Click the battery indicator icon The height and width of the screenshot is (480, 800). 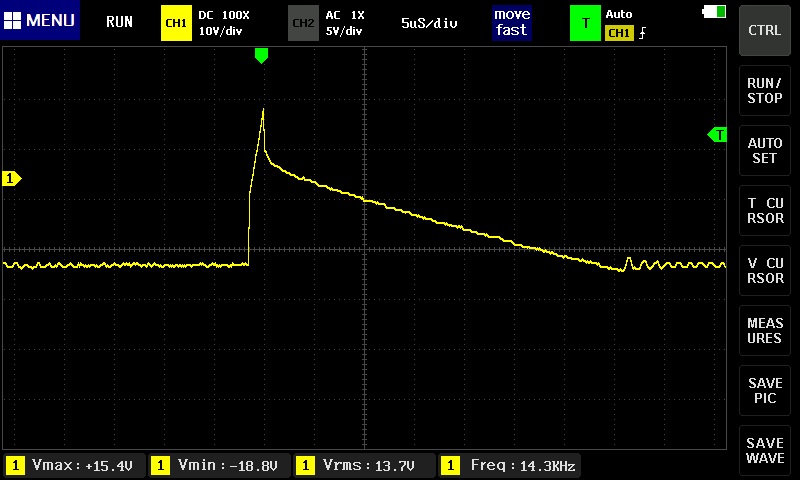point(716,12)
